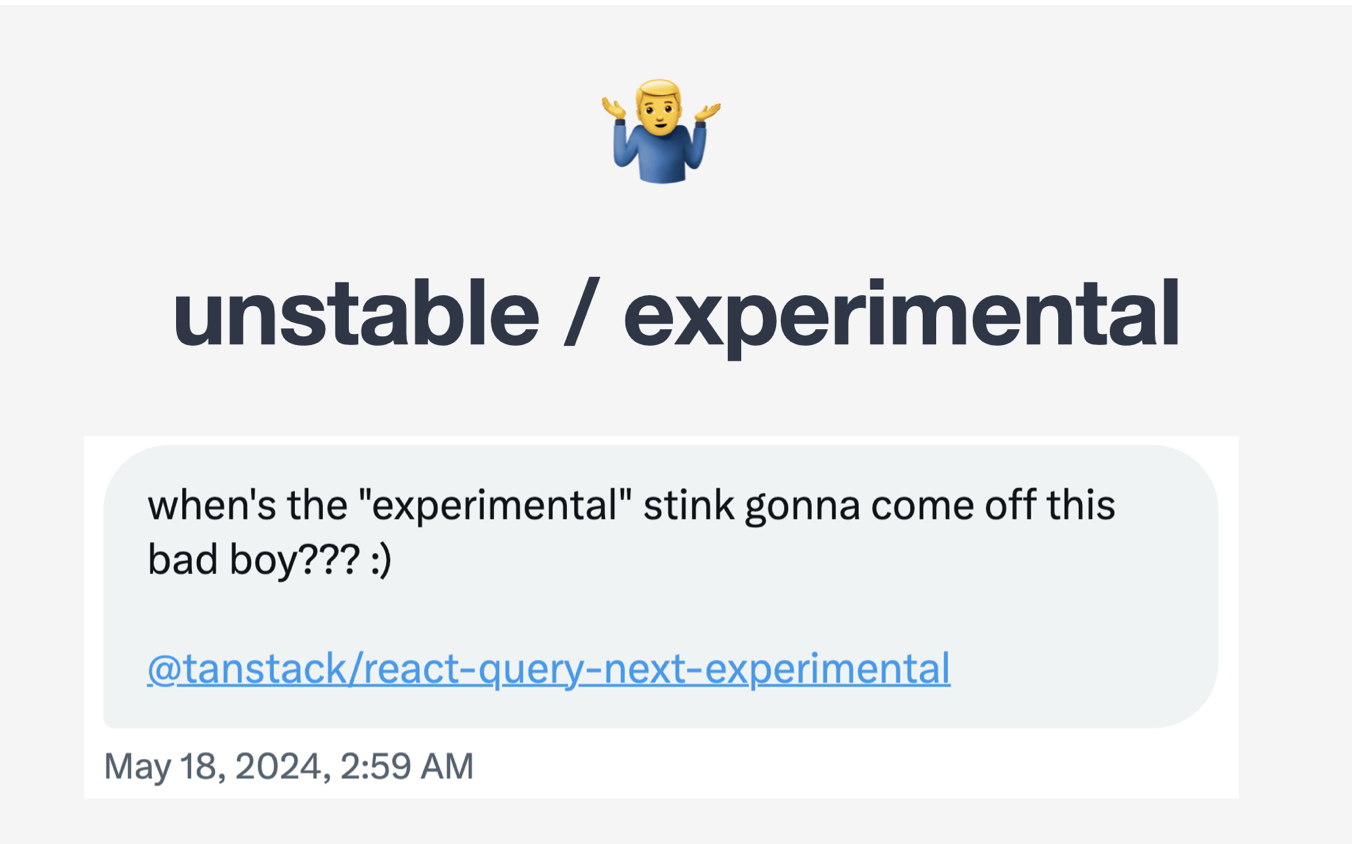Click the ":)" smiley emoticon in message

379,560
